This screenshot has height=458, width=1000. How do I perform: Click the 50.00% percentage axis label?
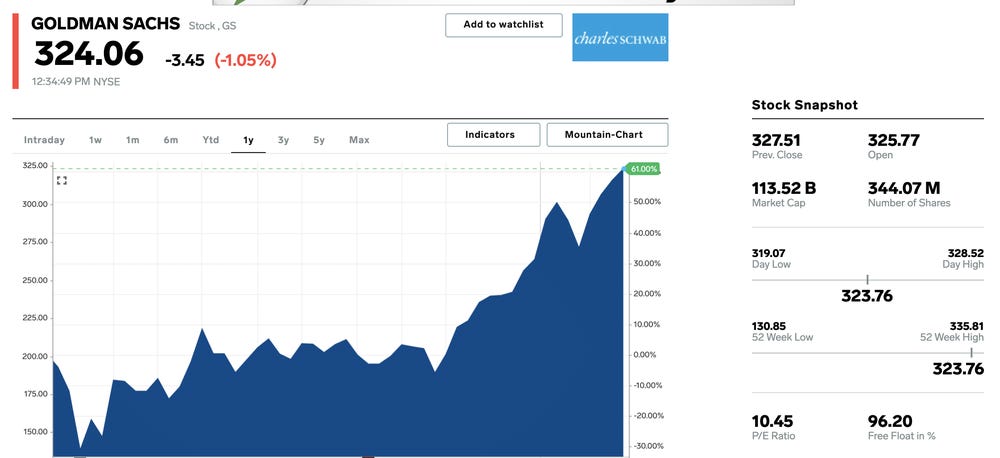(x=648, y=202)
